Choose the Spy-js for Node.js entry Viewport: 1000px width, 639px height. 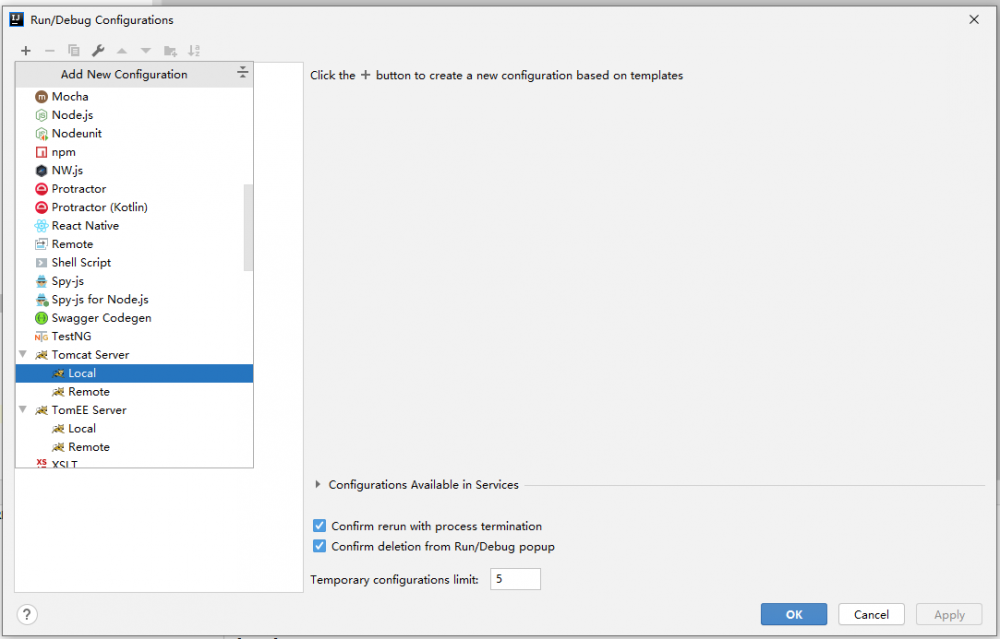pos(134,300)
